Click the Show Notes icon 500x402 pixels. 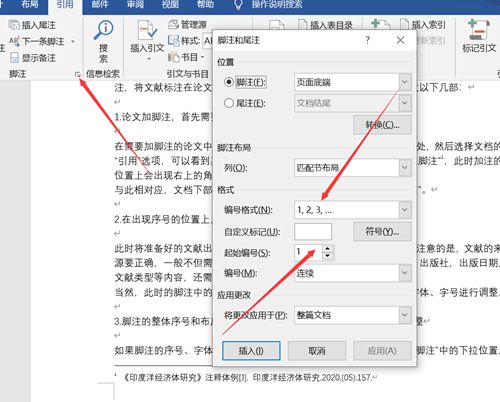tap(14, 58)
